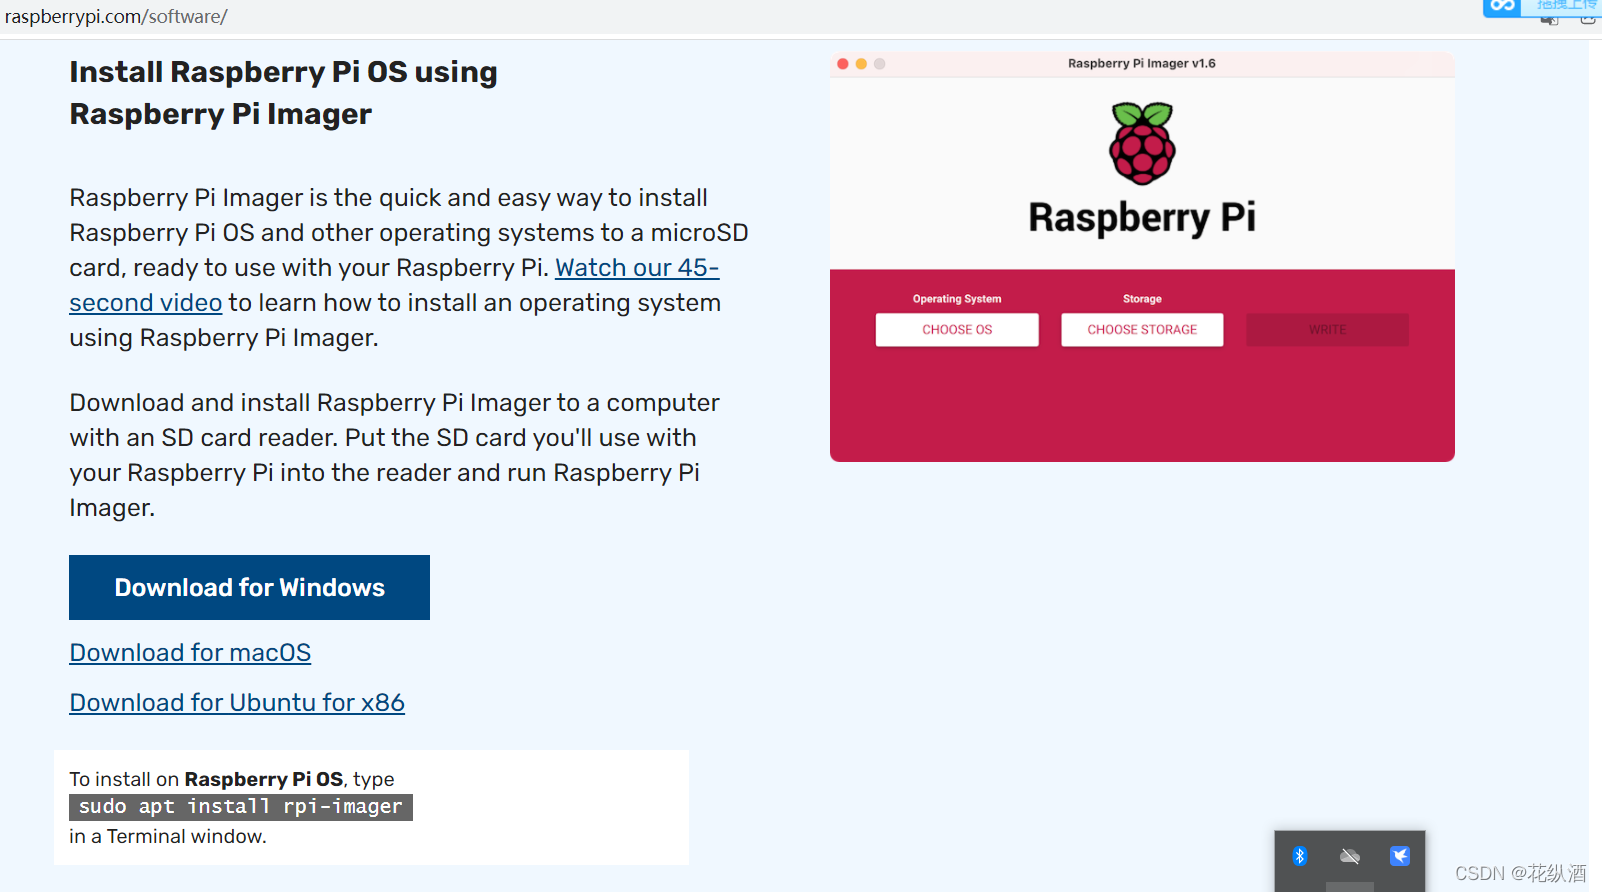Click the "Raspberry Pi Imager v1.6" window title
This screenshot has width=1602, height=892.
pos(1142,63)
